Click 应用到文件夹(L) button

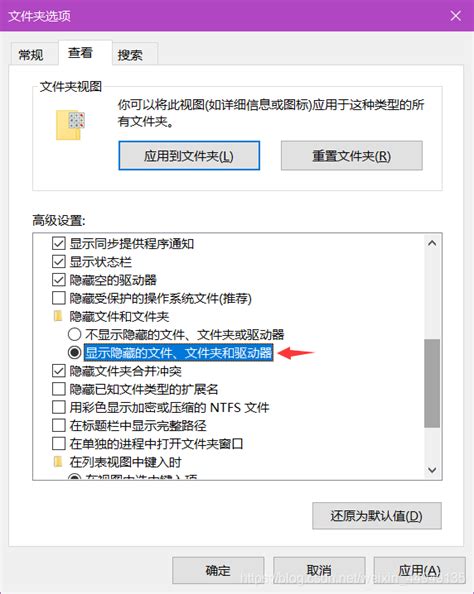(189, 156)
